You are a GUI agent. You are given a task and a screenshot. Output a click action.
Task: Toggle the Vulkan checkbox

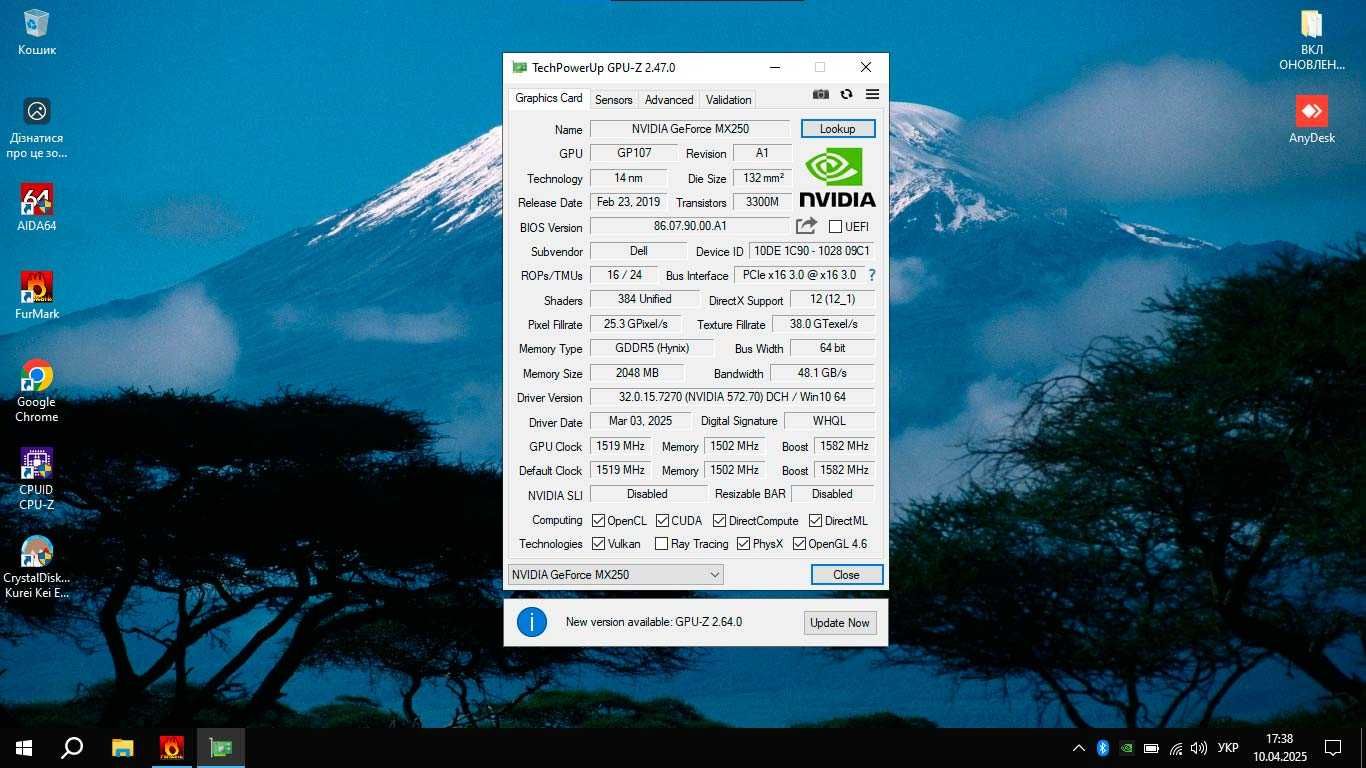598,544
